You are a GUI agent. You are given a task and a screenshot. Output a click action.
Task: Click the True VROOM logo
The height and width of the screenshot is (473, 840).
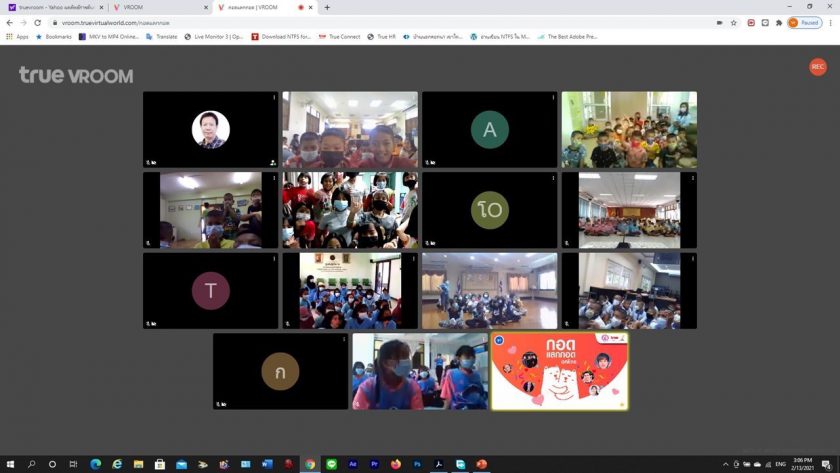pyautogui.click(x=76, y=75)
